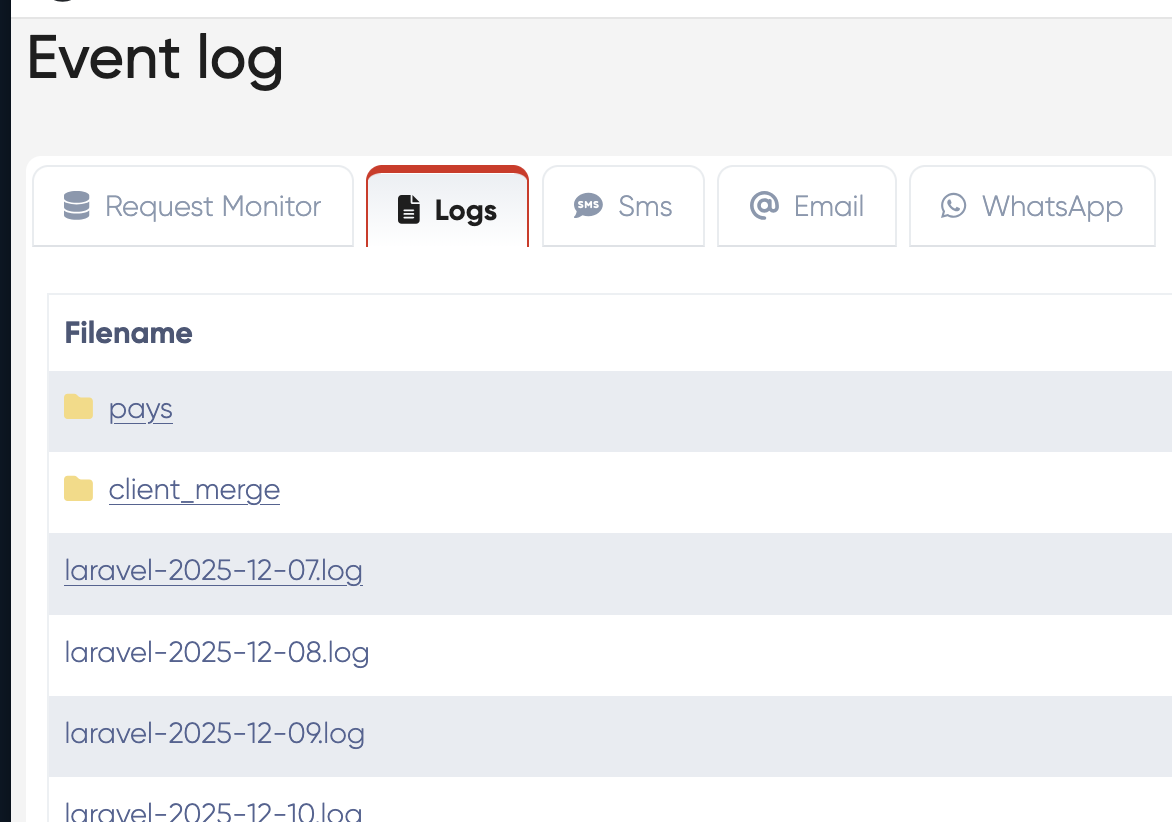Click the WhatsApp logo icon
This screenshot has height=822, width=1172.
[x=954, y=206]
